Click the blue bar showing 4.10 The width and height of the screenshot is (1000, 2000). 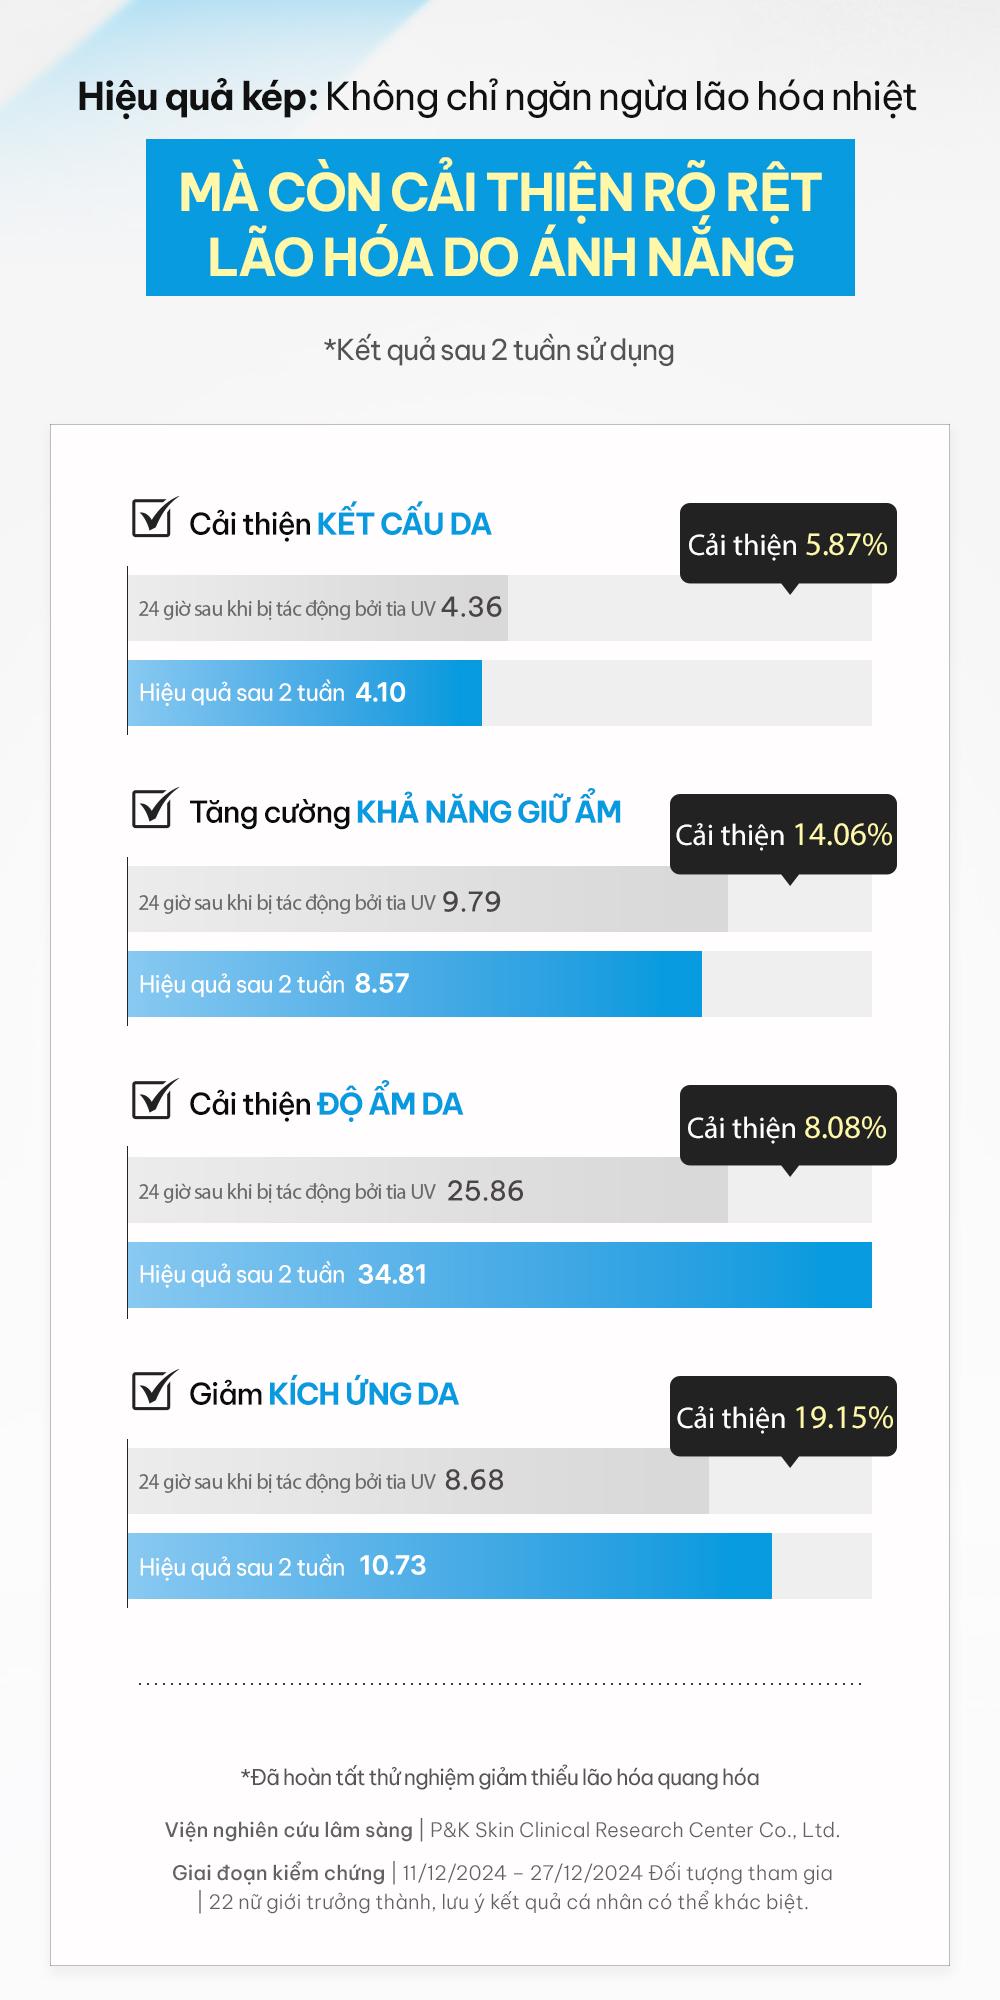coord(305,693)
